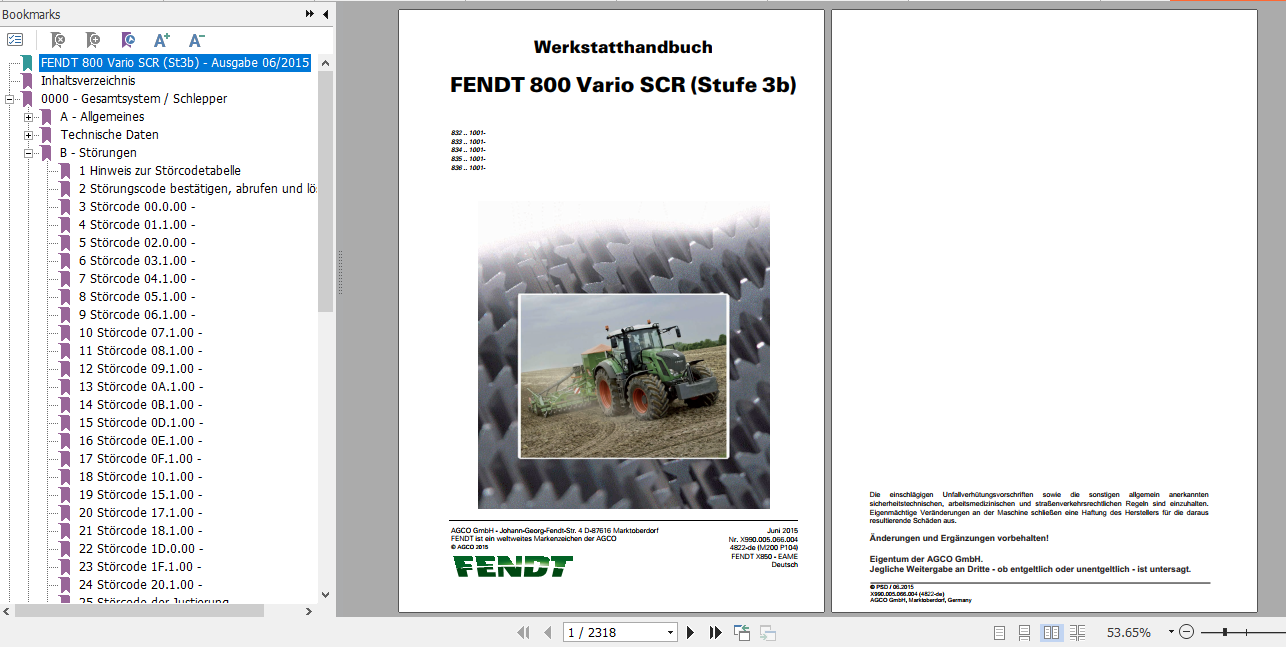The image size is (1286, 647).
Task: Expand the A - Allgemeines bookmark
Action: [x=30, y=117]
